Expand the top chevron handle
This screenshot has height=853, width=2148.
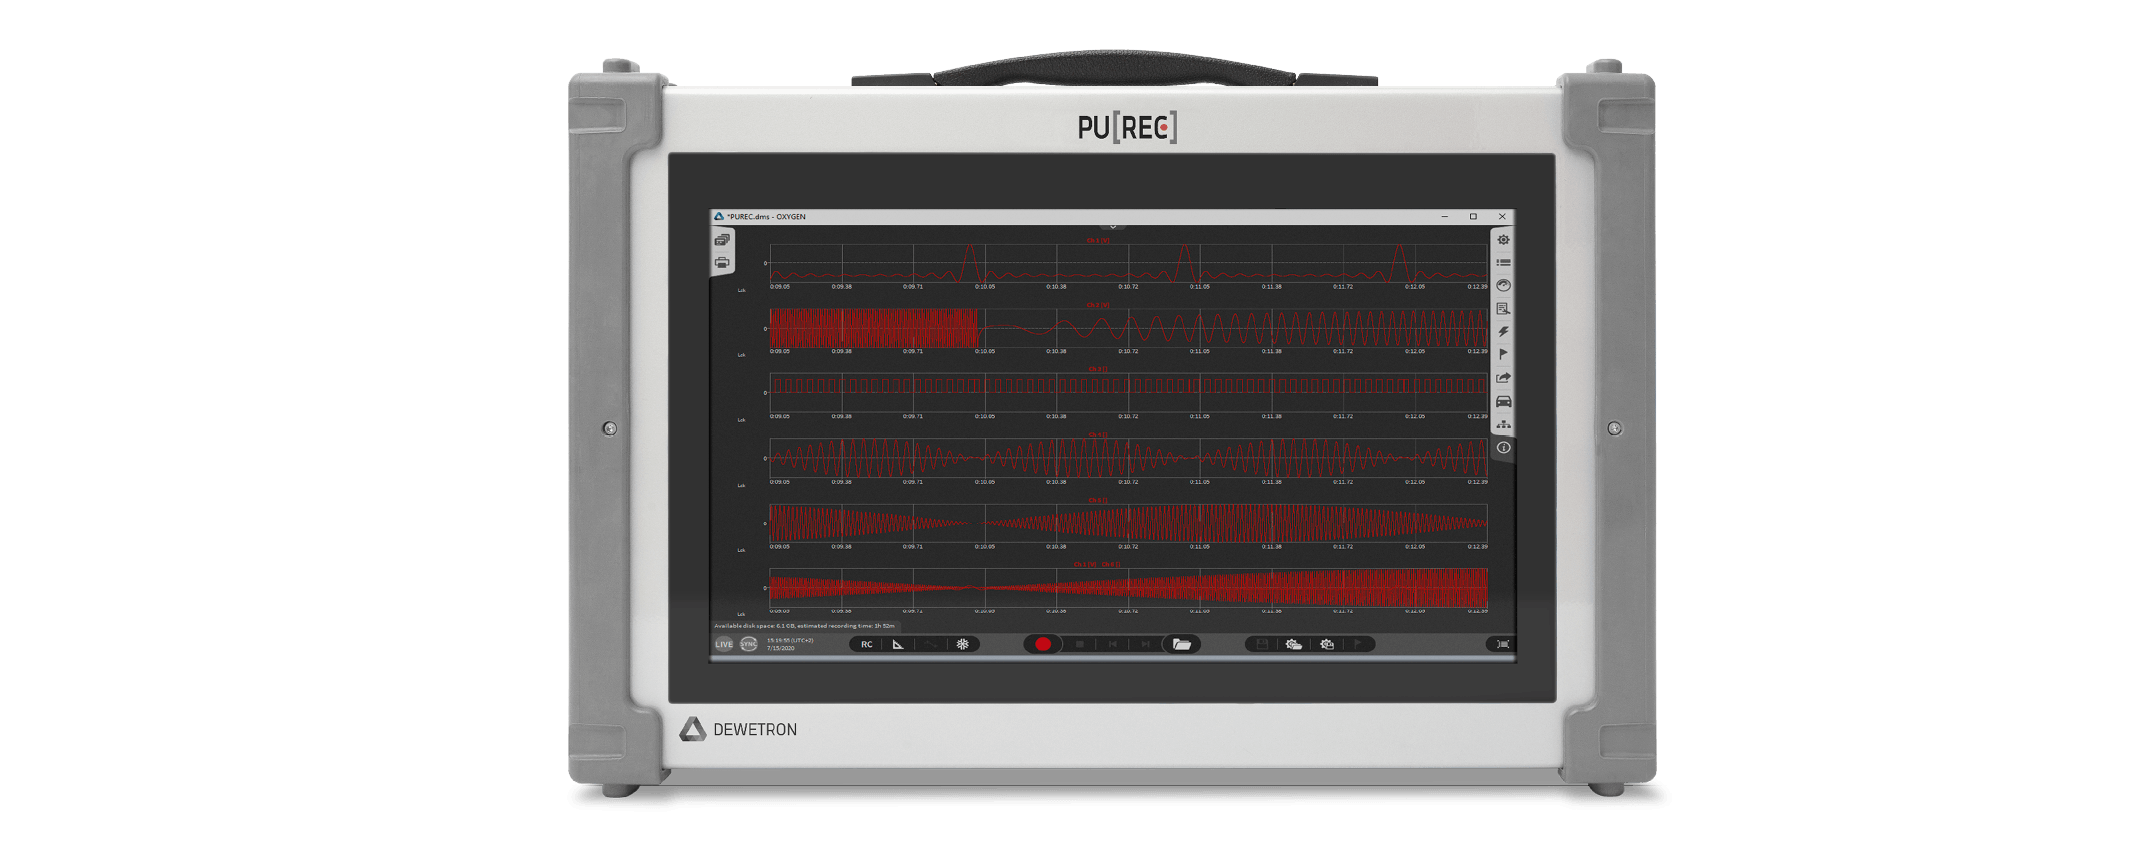click(1112, 227)
